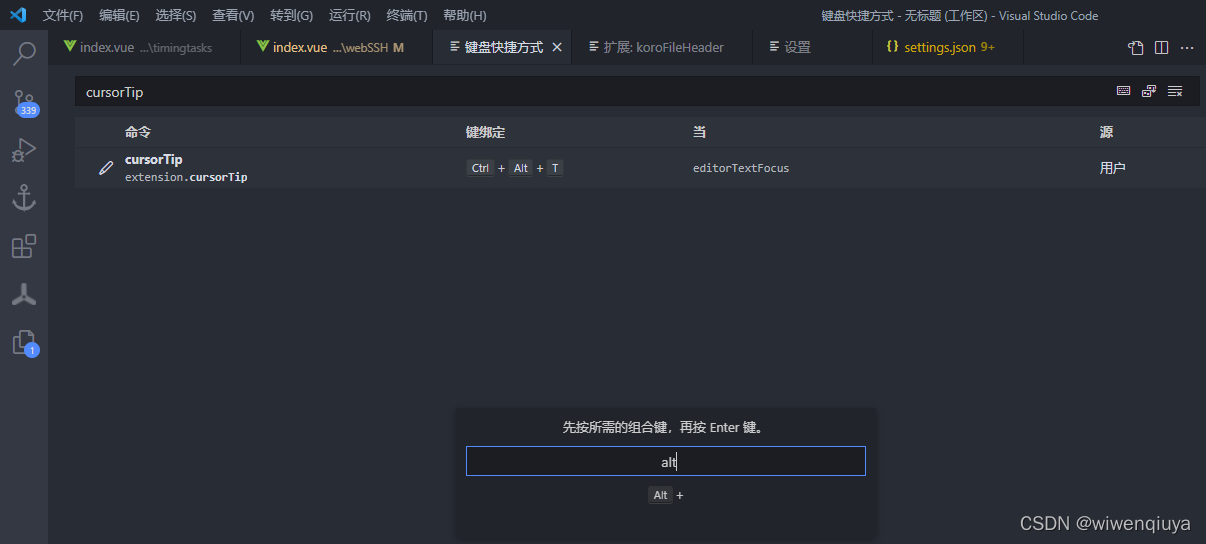Open the editor more actions menu
1206x544 pixels.
(1187, 47)
